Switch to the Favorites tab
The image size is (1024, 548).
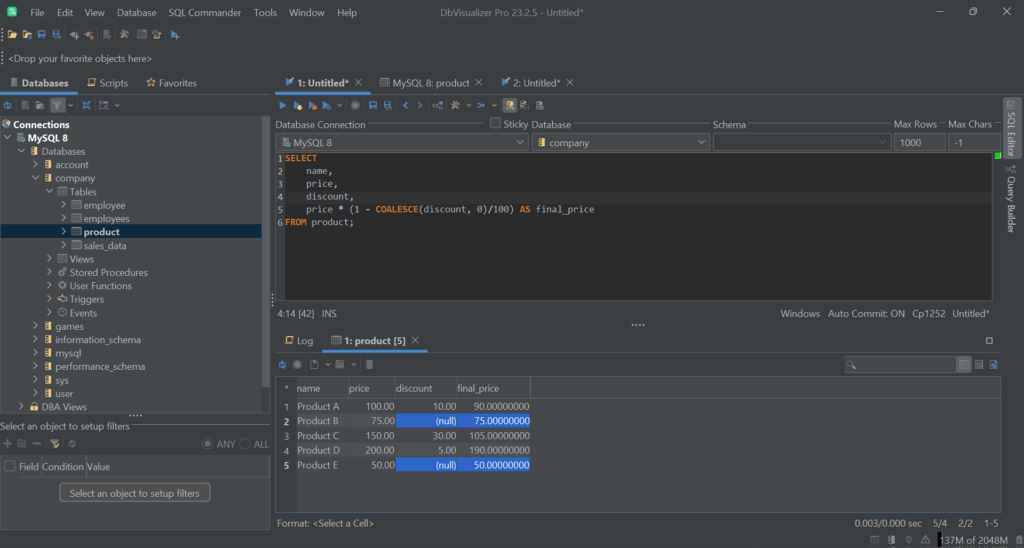pos(172,83)
